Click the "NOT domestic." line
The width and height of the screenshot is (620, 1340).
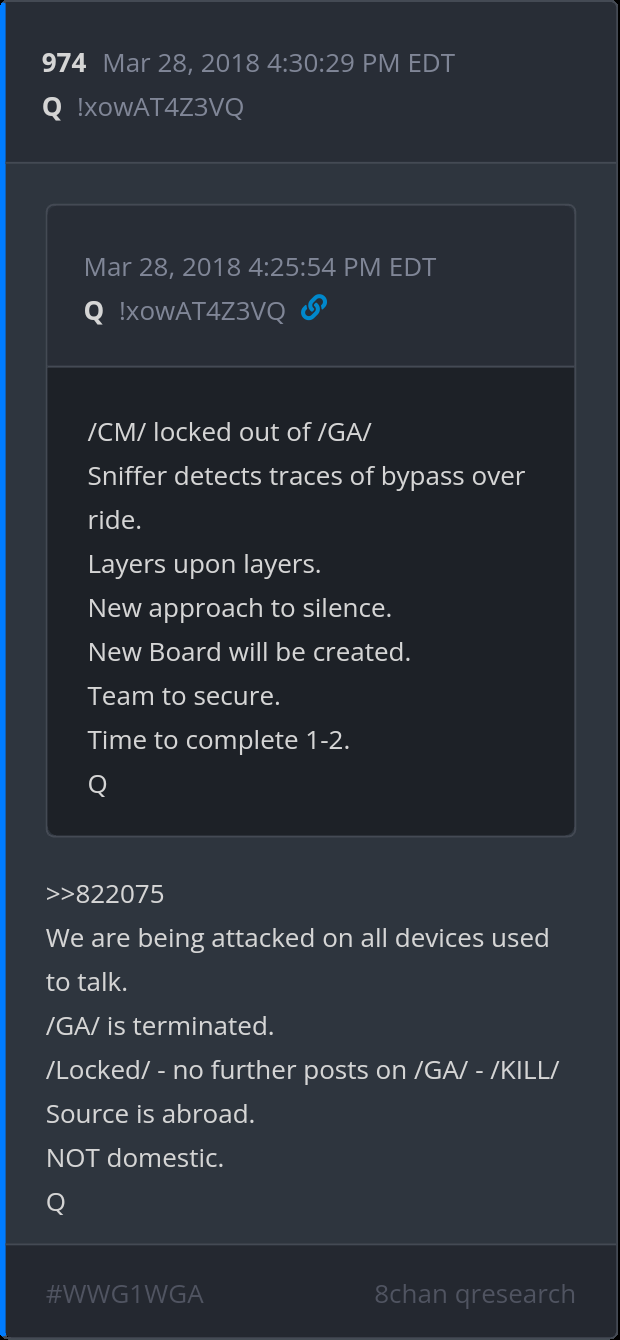point(135,1158)
